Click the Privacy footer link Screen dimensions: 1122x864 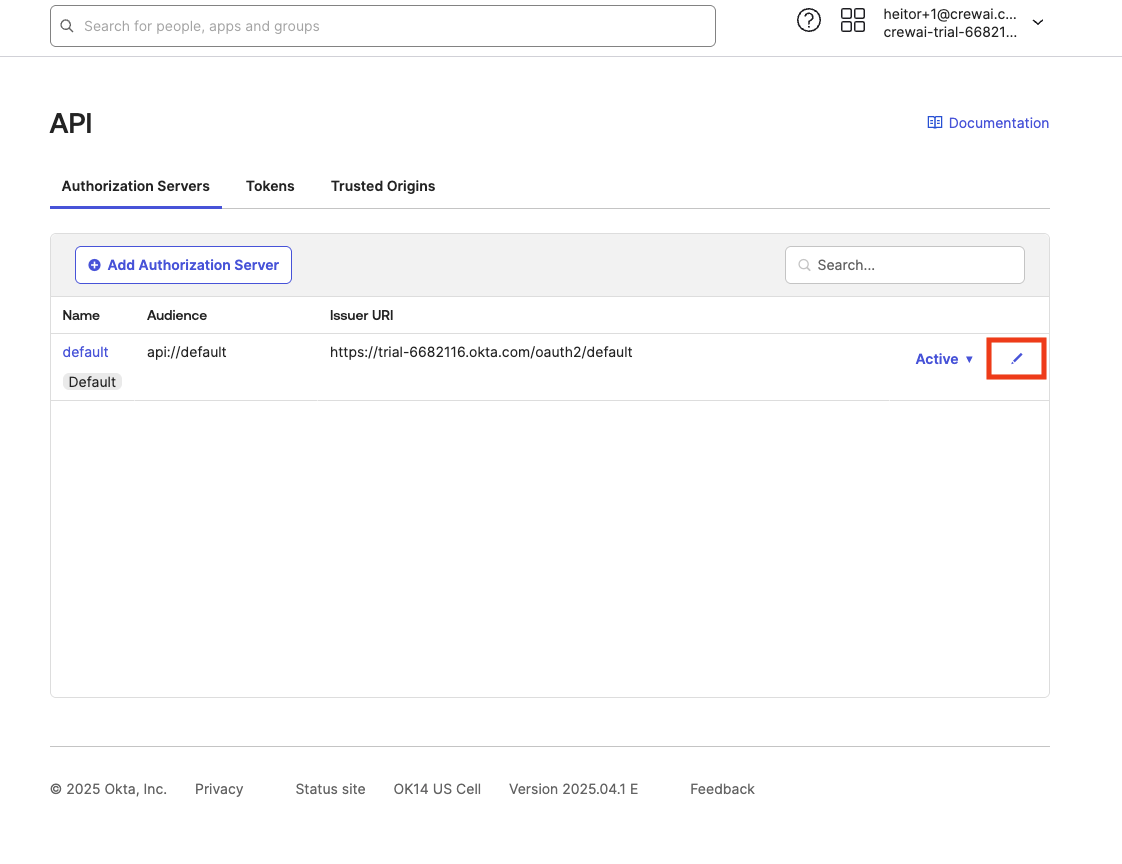tap(219, 789)
